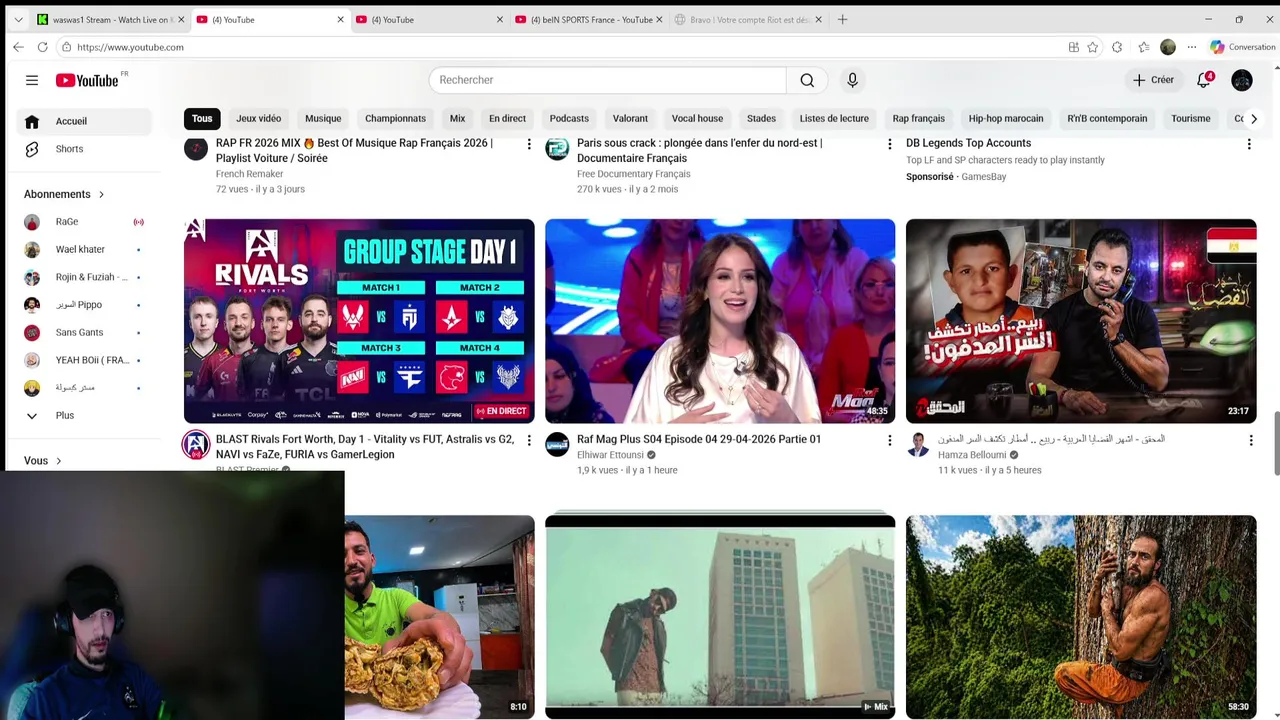Open Paris sous crack documentary title
The width and height of the screenshot is (1280, 720).
click(699, 151)
